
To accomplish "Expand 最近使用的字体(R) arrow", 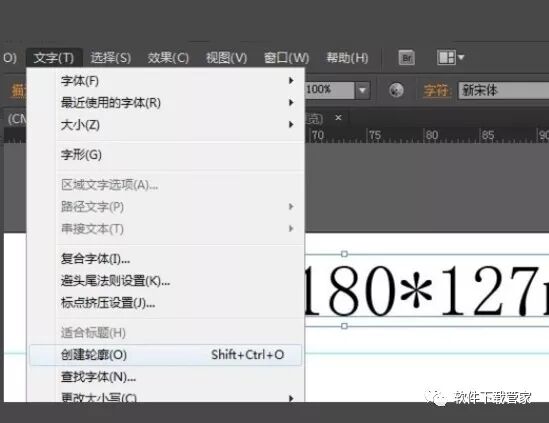I will point(291,103).
